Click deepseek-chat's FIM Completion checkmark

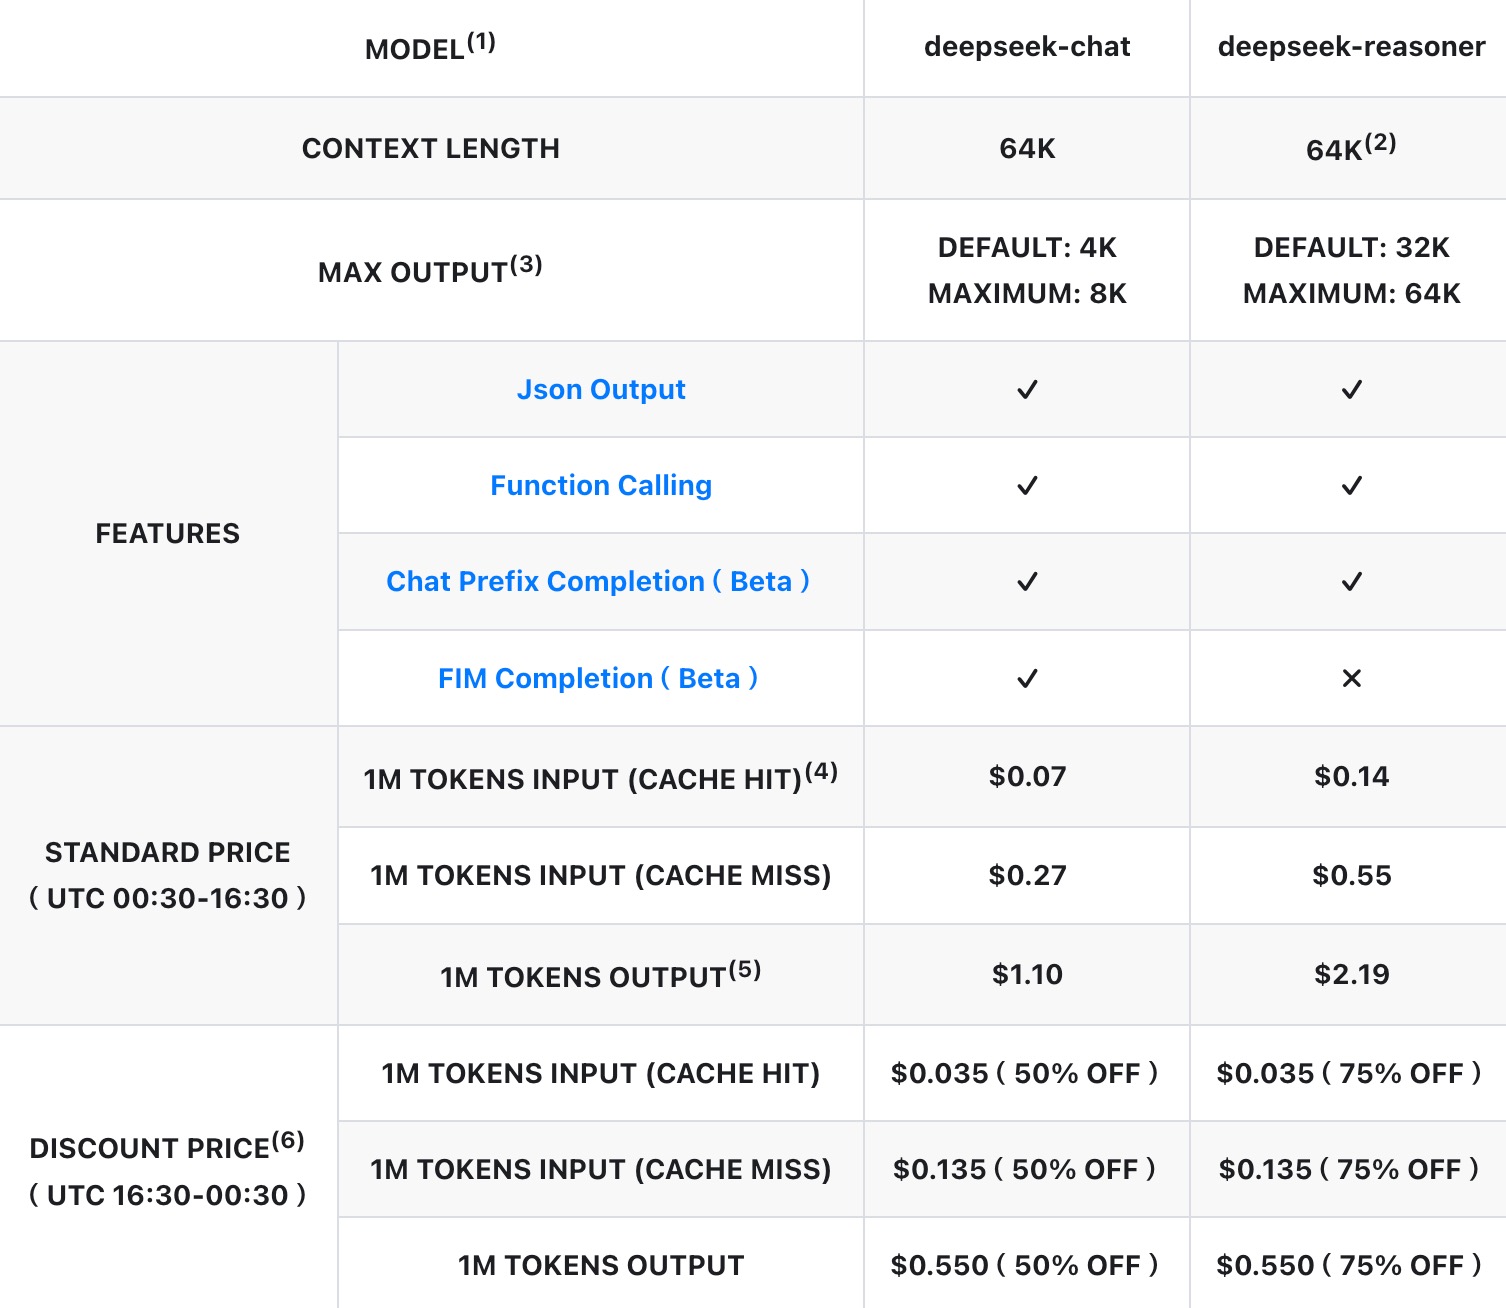coord(1027,678)
